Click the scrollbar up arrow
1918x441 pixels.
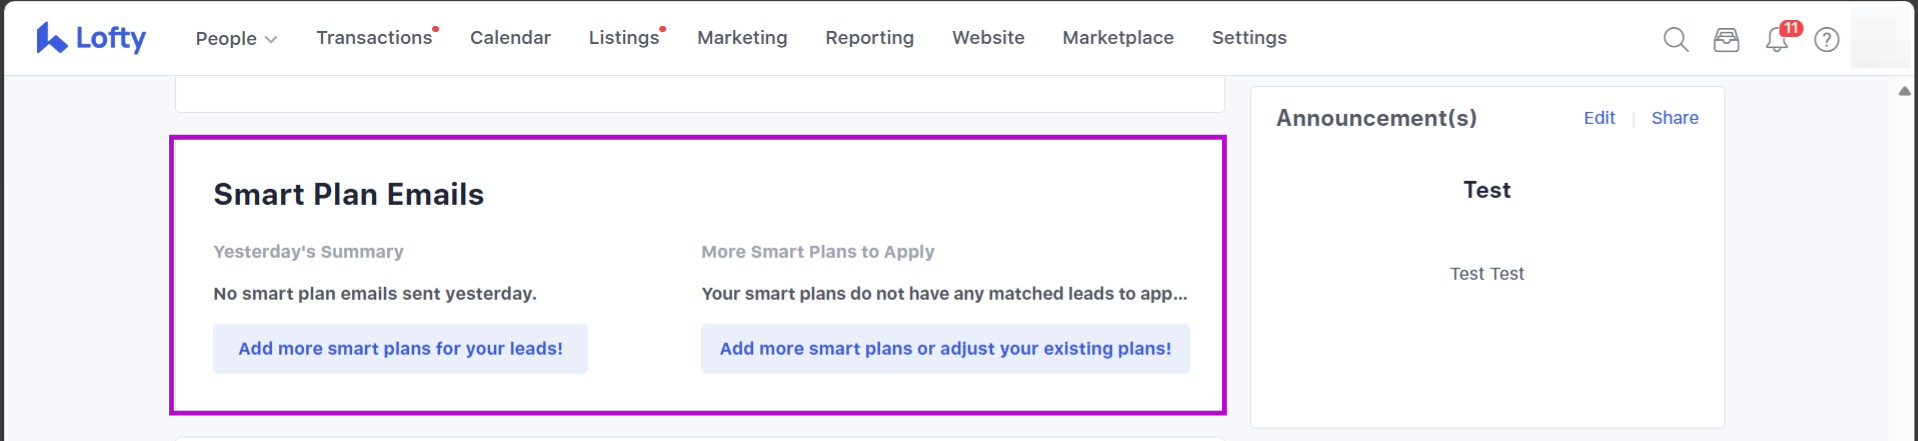1905,91
